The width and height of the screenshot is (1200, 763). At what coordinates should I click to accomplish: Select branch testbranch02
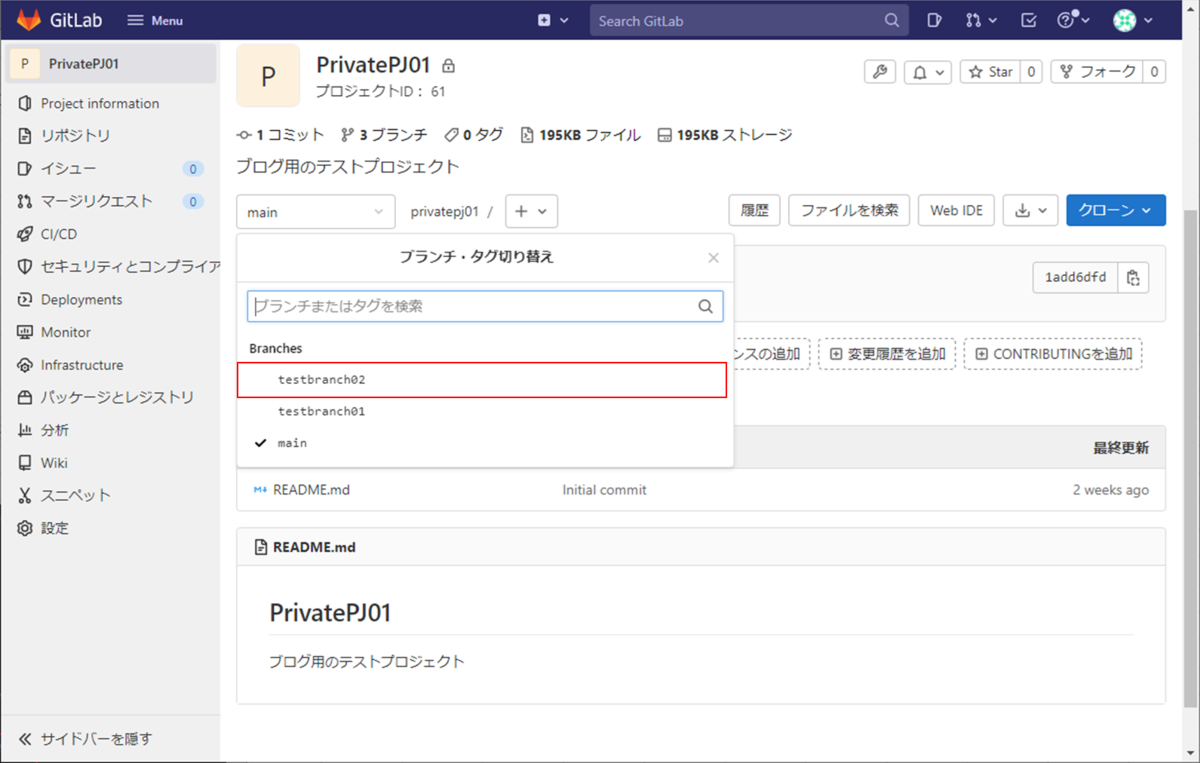click(482, 380)
